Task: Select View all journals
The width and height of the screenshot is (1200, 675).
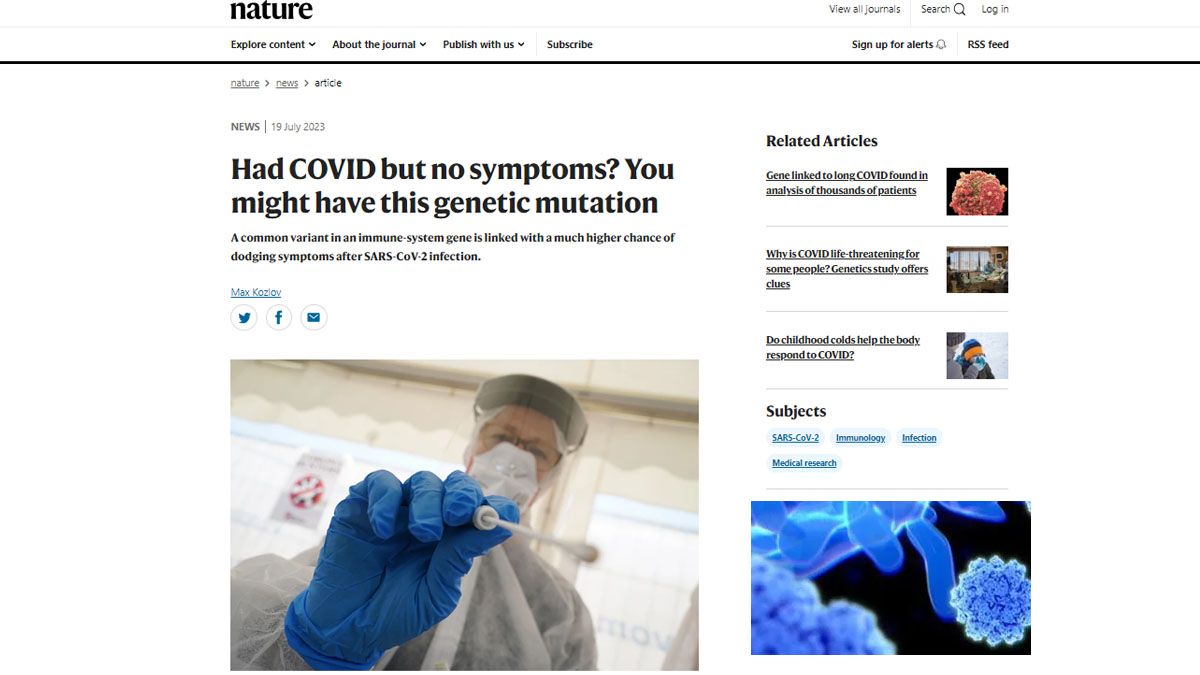Action: 864,8
